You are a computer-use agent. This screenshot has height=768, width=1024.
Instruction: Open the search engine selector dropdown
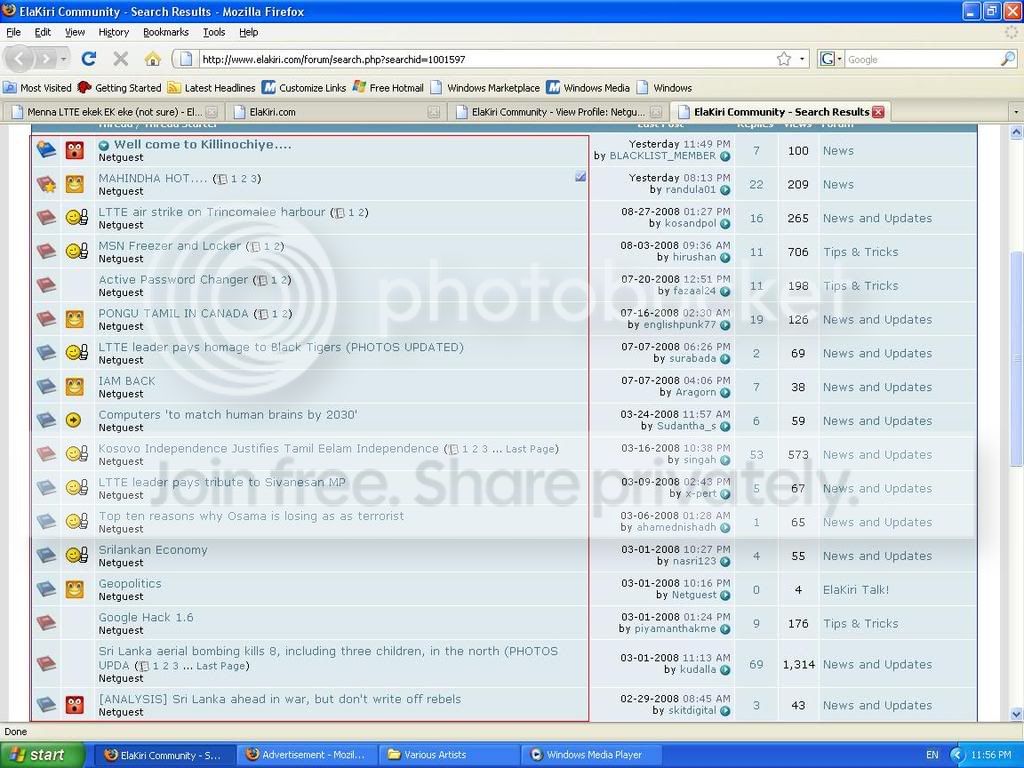[x=830, y=59]
